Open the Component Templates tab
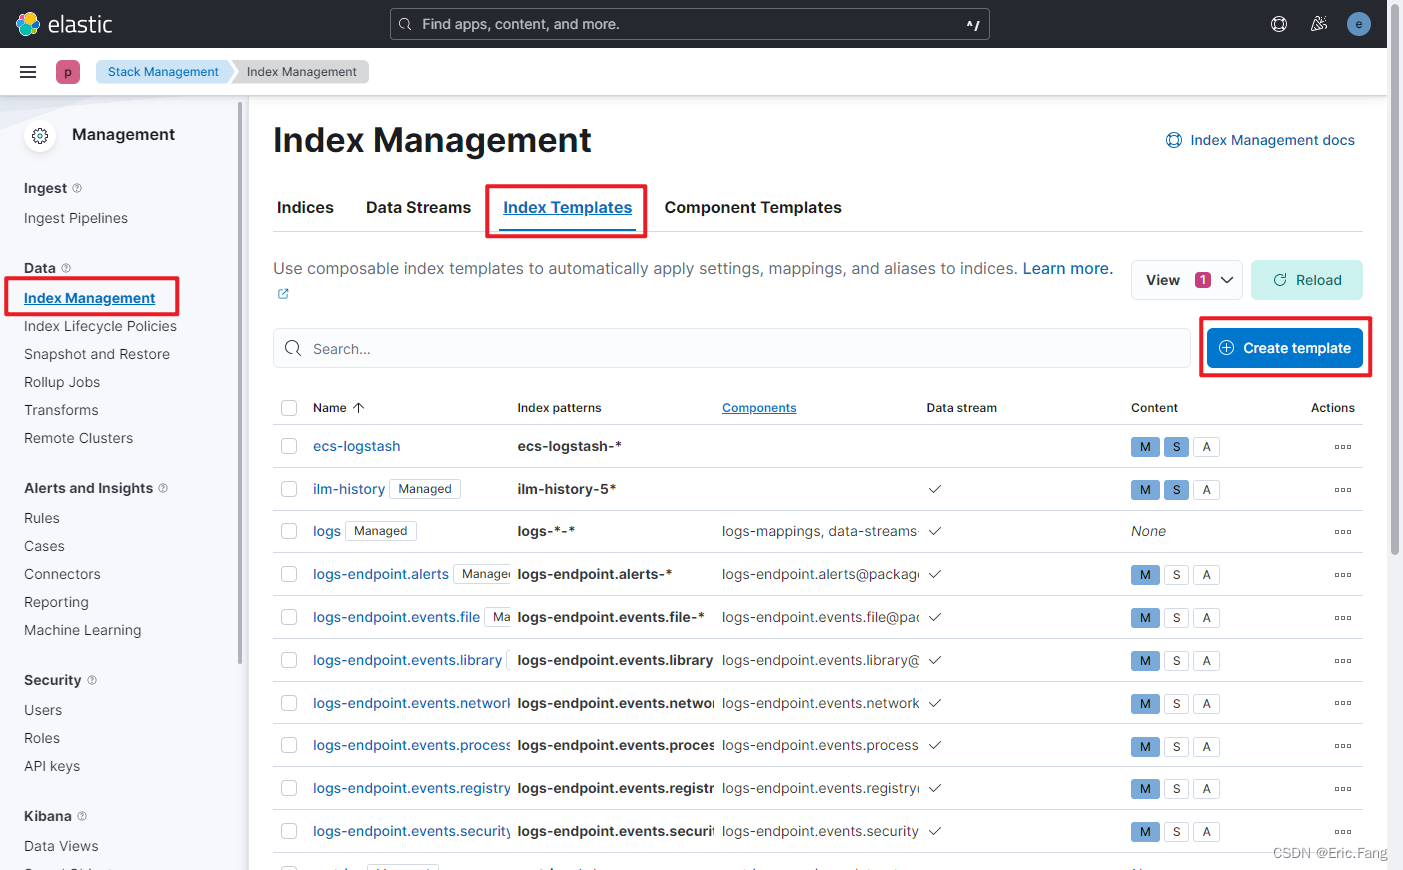This screenshot has height=870, width=1403. 753,207
